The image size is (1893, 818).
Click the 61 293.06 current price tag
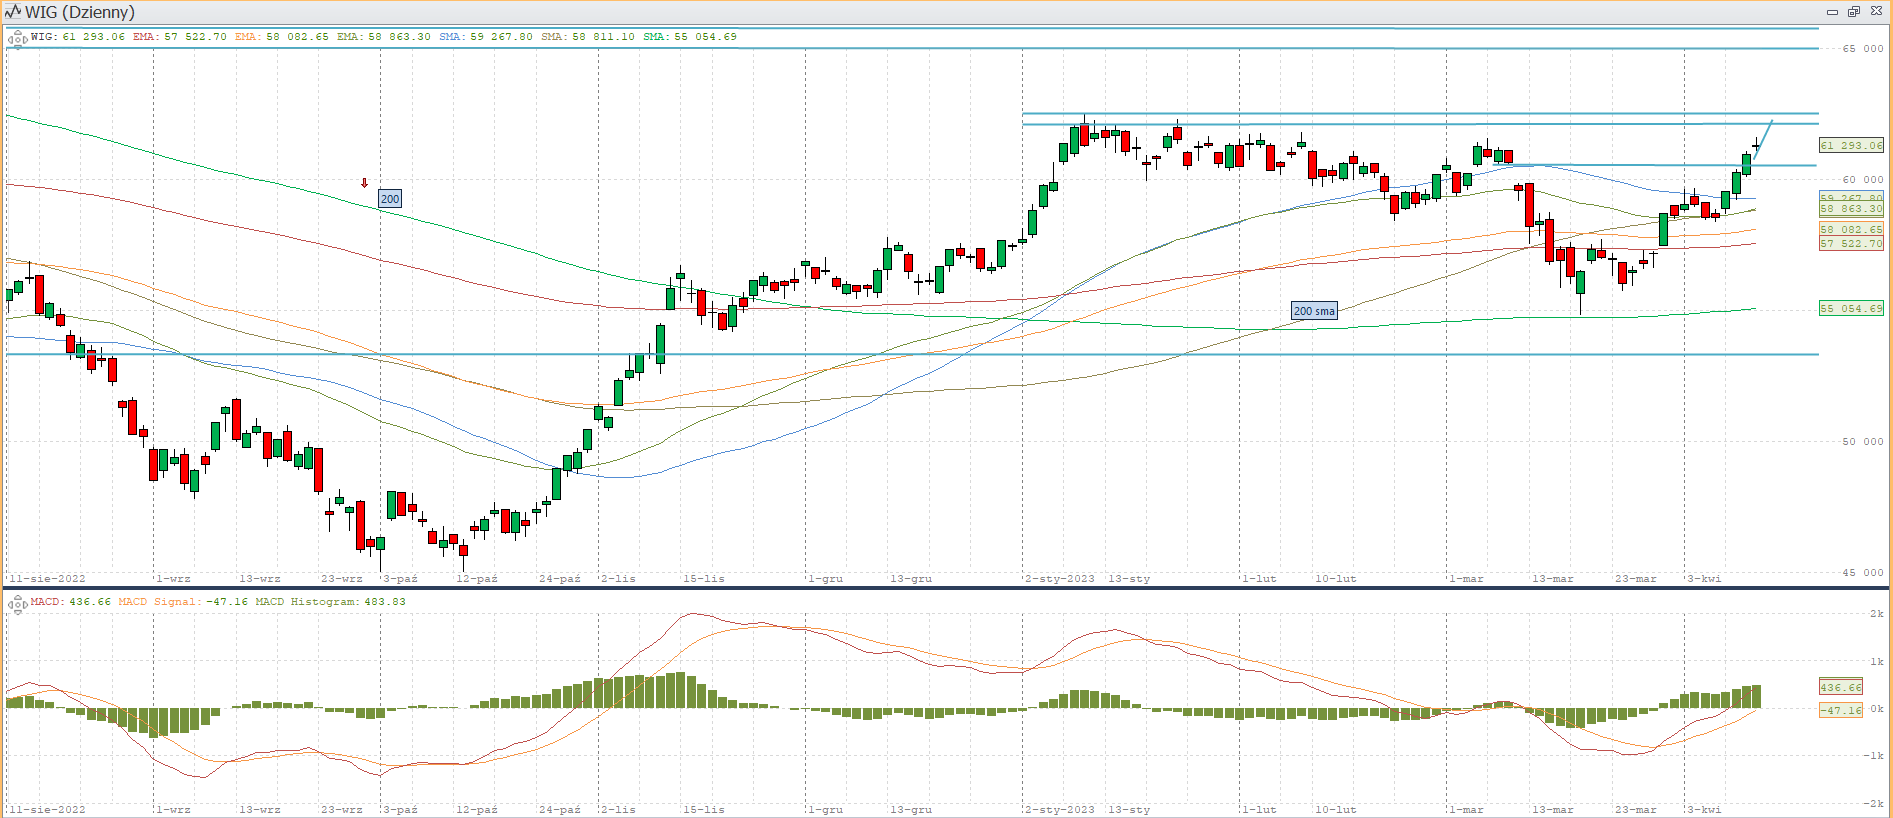tap(1850, 146)
